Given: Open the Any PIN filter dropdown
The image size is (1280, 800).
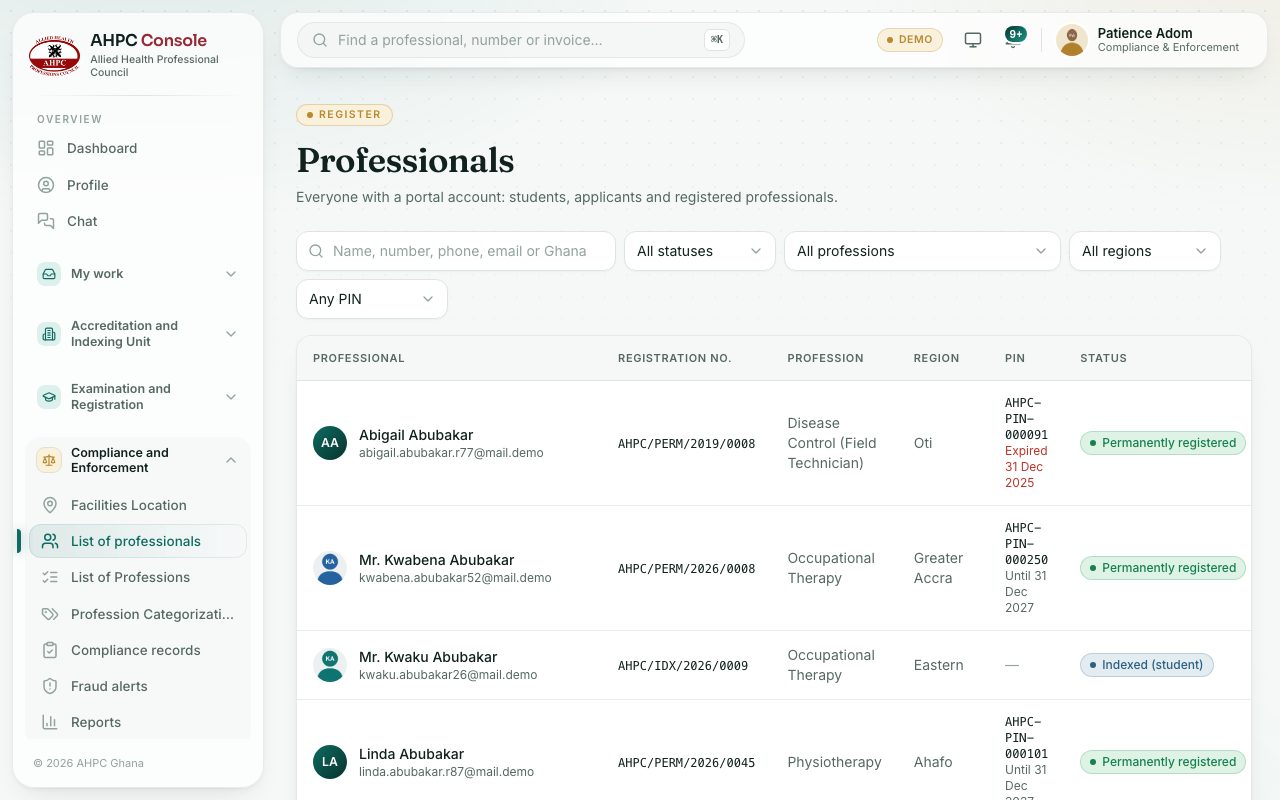Looking at the screenshot, I should [x=372, y=299].
